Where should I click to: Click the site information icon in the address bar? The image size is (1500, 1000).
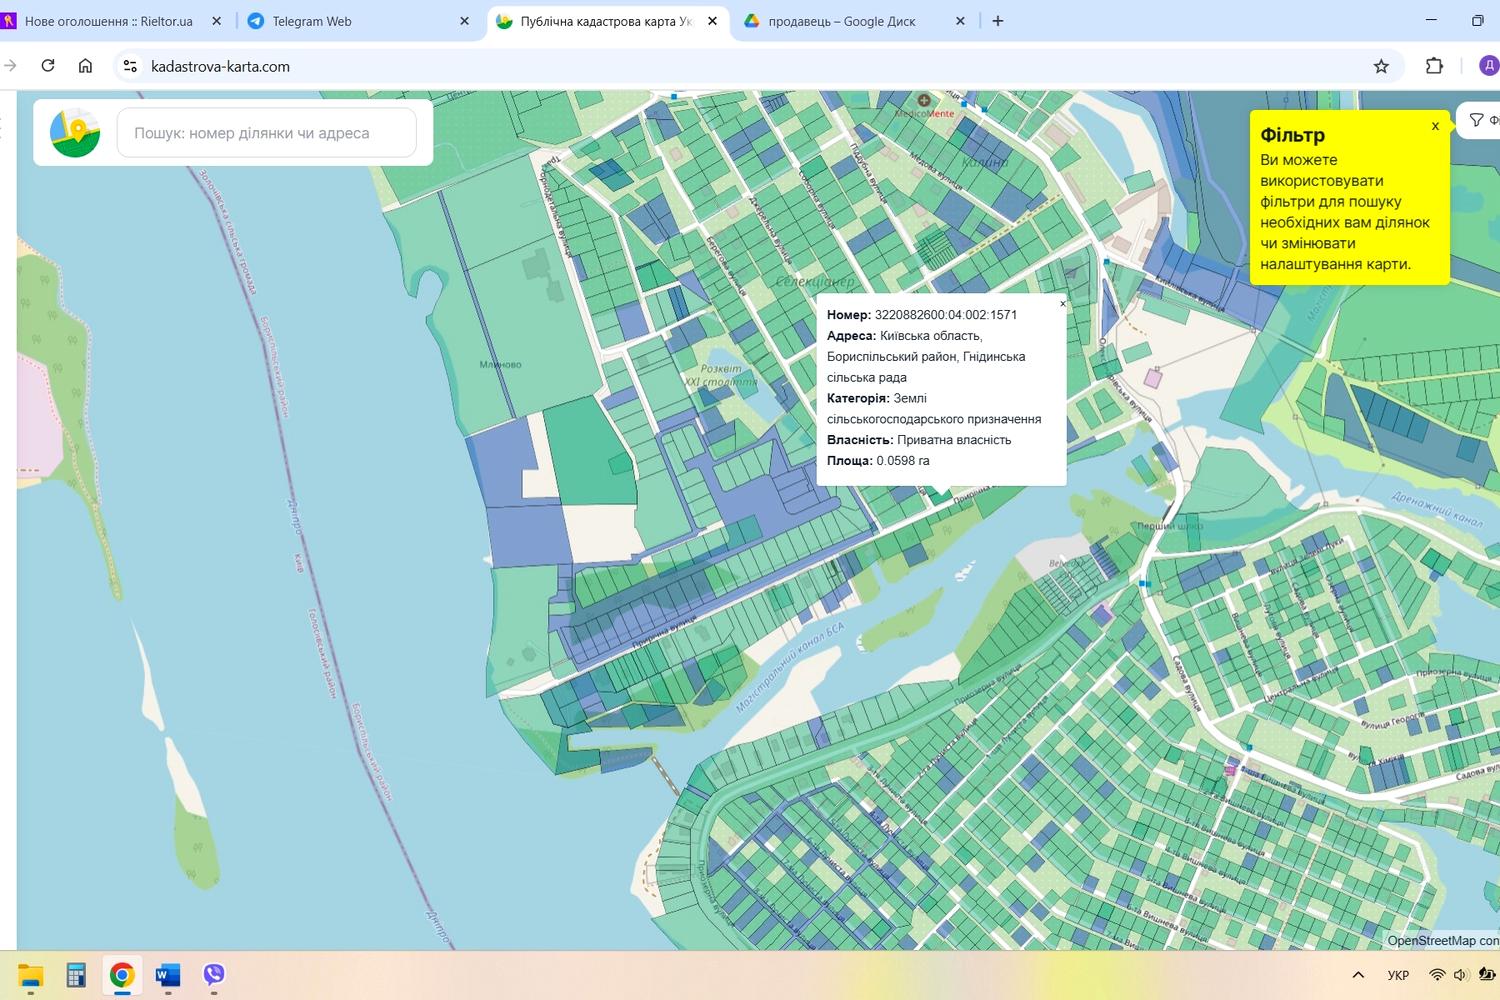(130, 66)
